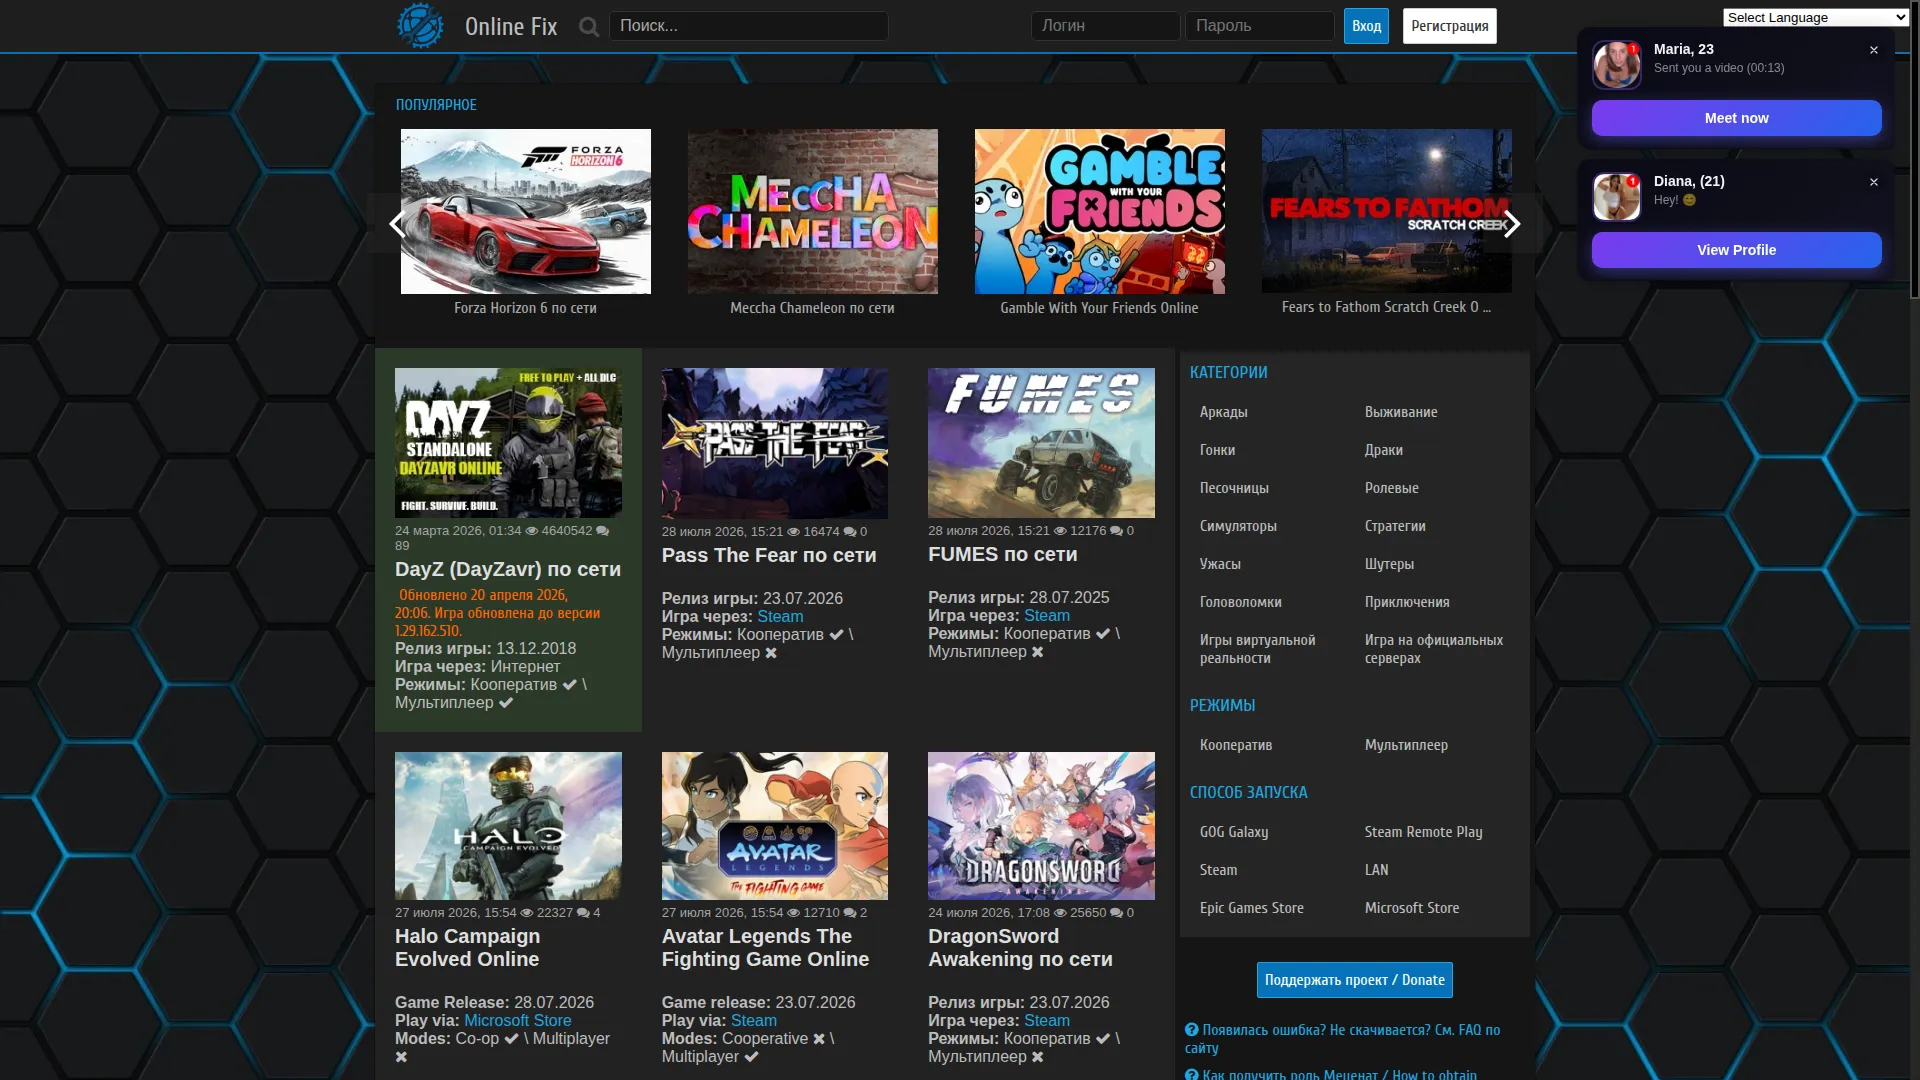
Task: Click Steam link under Pass The Fear
Action: [x=780, y=617]
